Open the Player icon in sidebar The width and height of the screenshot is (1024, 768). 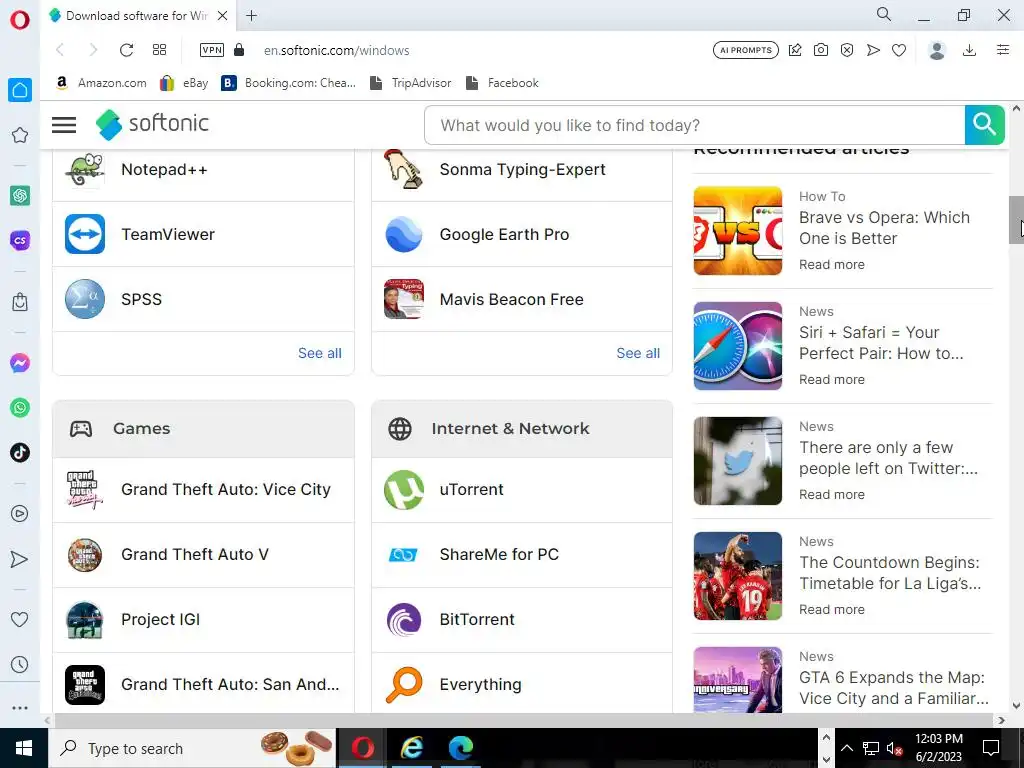point(20,513)
